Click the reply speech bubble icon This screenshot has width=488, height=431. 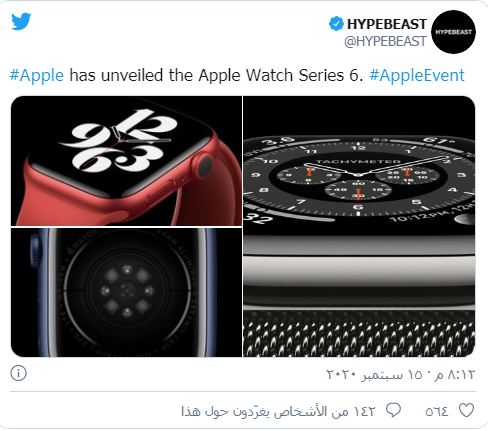(x=393, y=410)
